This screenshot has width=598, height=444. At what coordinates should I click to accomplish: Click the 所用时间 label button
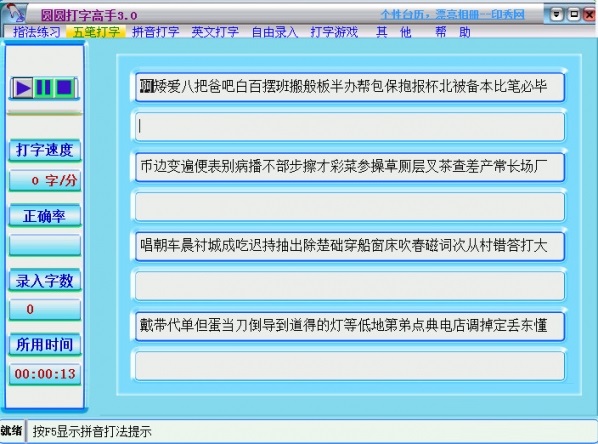coord(45,344)
